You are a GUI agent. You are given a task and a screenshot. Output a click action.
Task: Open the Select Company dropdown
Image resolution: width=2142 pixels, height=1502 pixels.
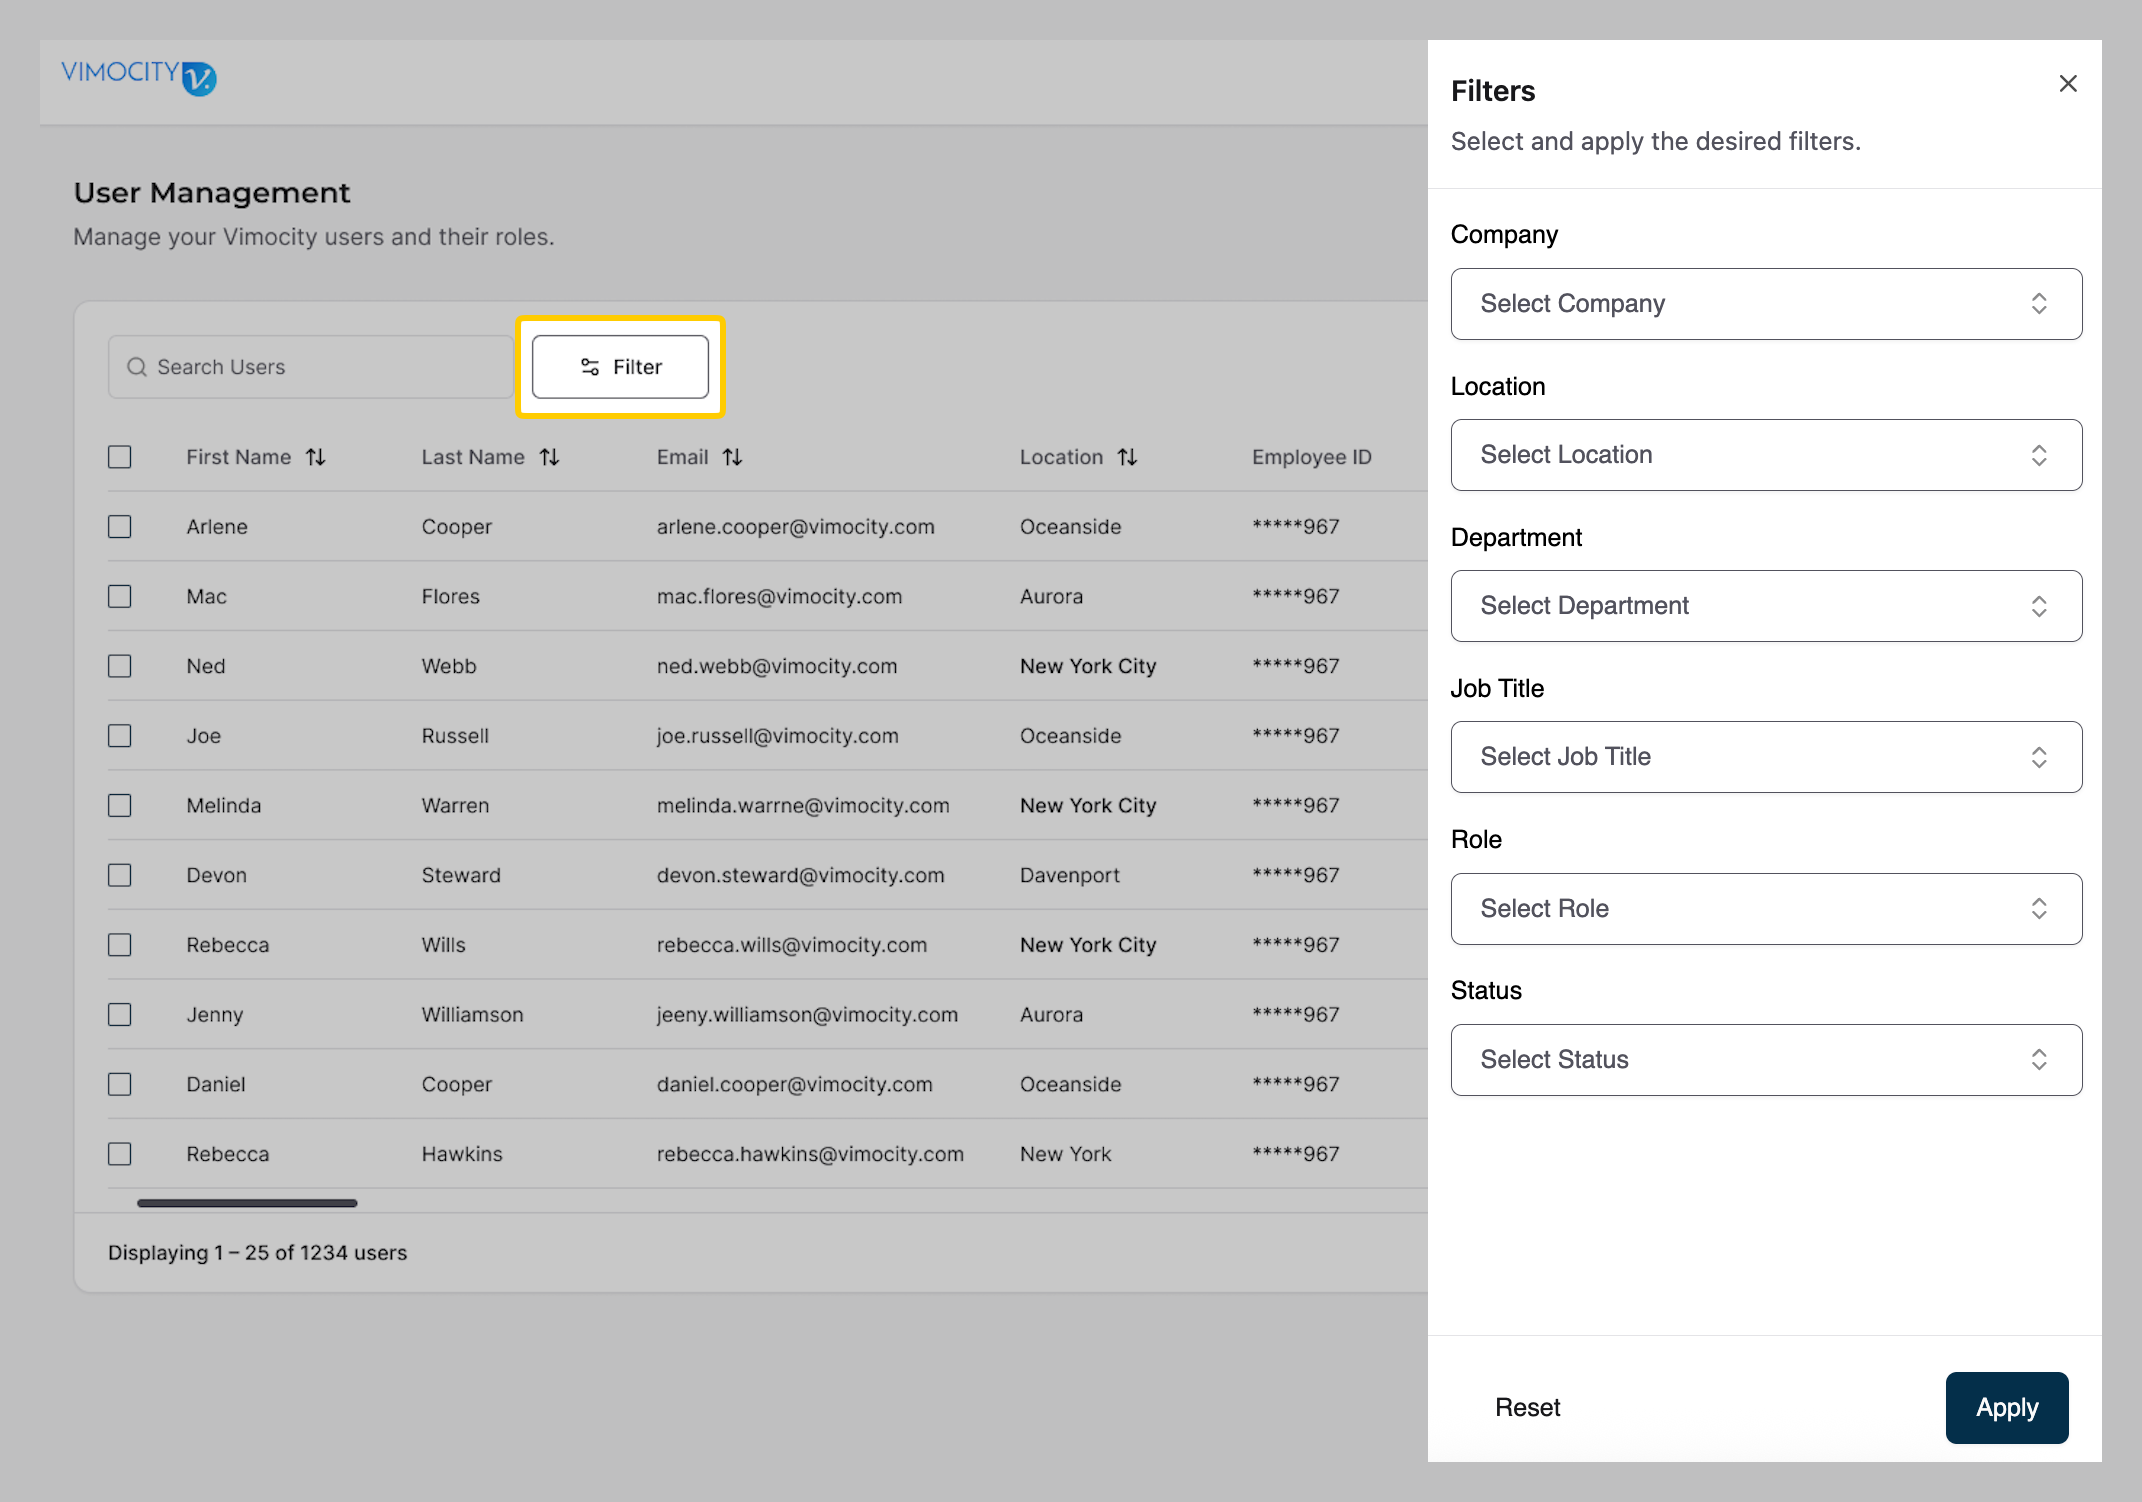(1766, 304)
